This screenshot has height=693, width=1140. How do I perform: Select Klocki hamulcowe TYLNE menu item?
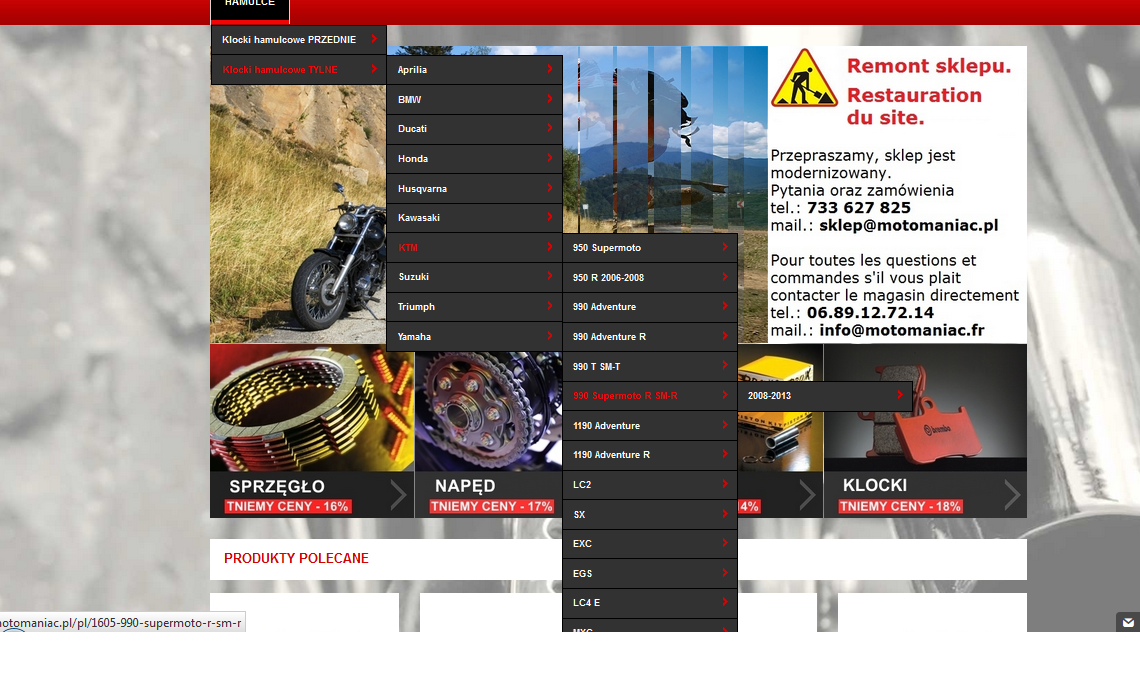click(x=298, y=70)
